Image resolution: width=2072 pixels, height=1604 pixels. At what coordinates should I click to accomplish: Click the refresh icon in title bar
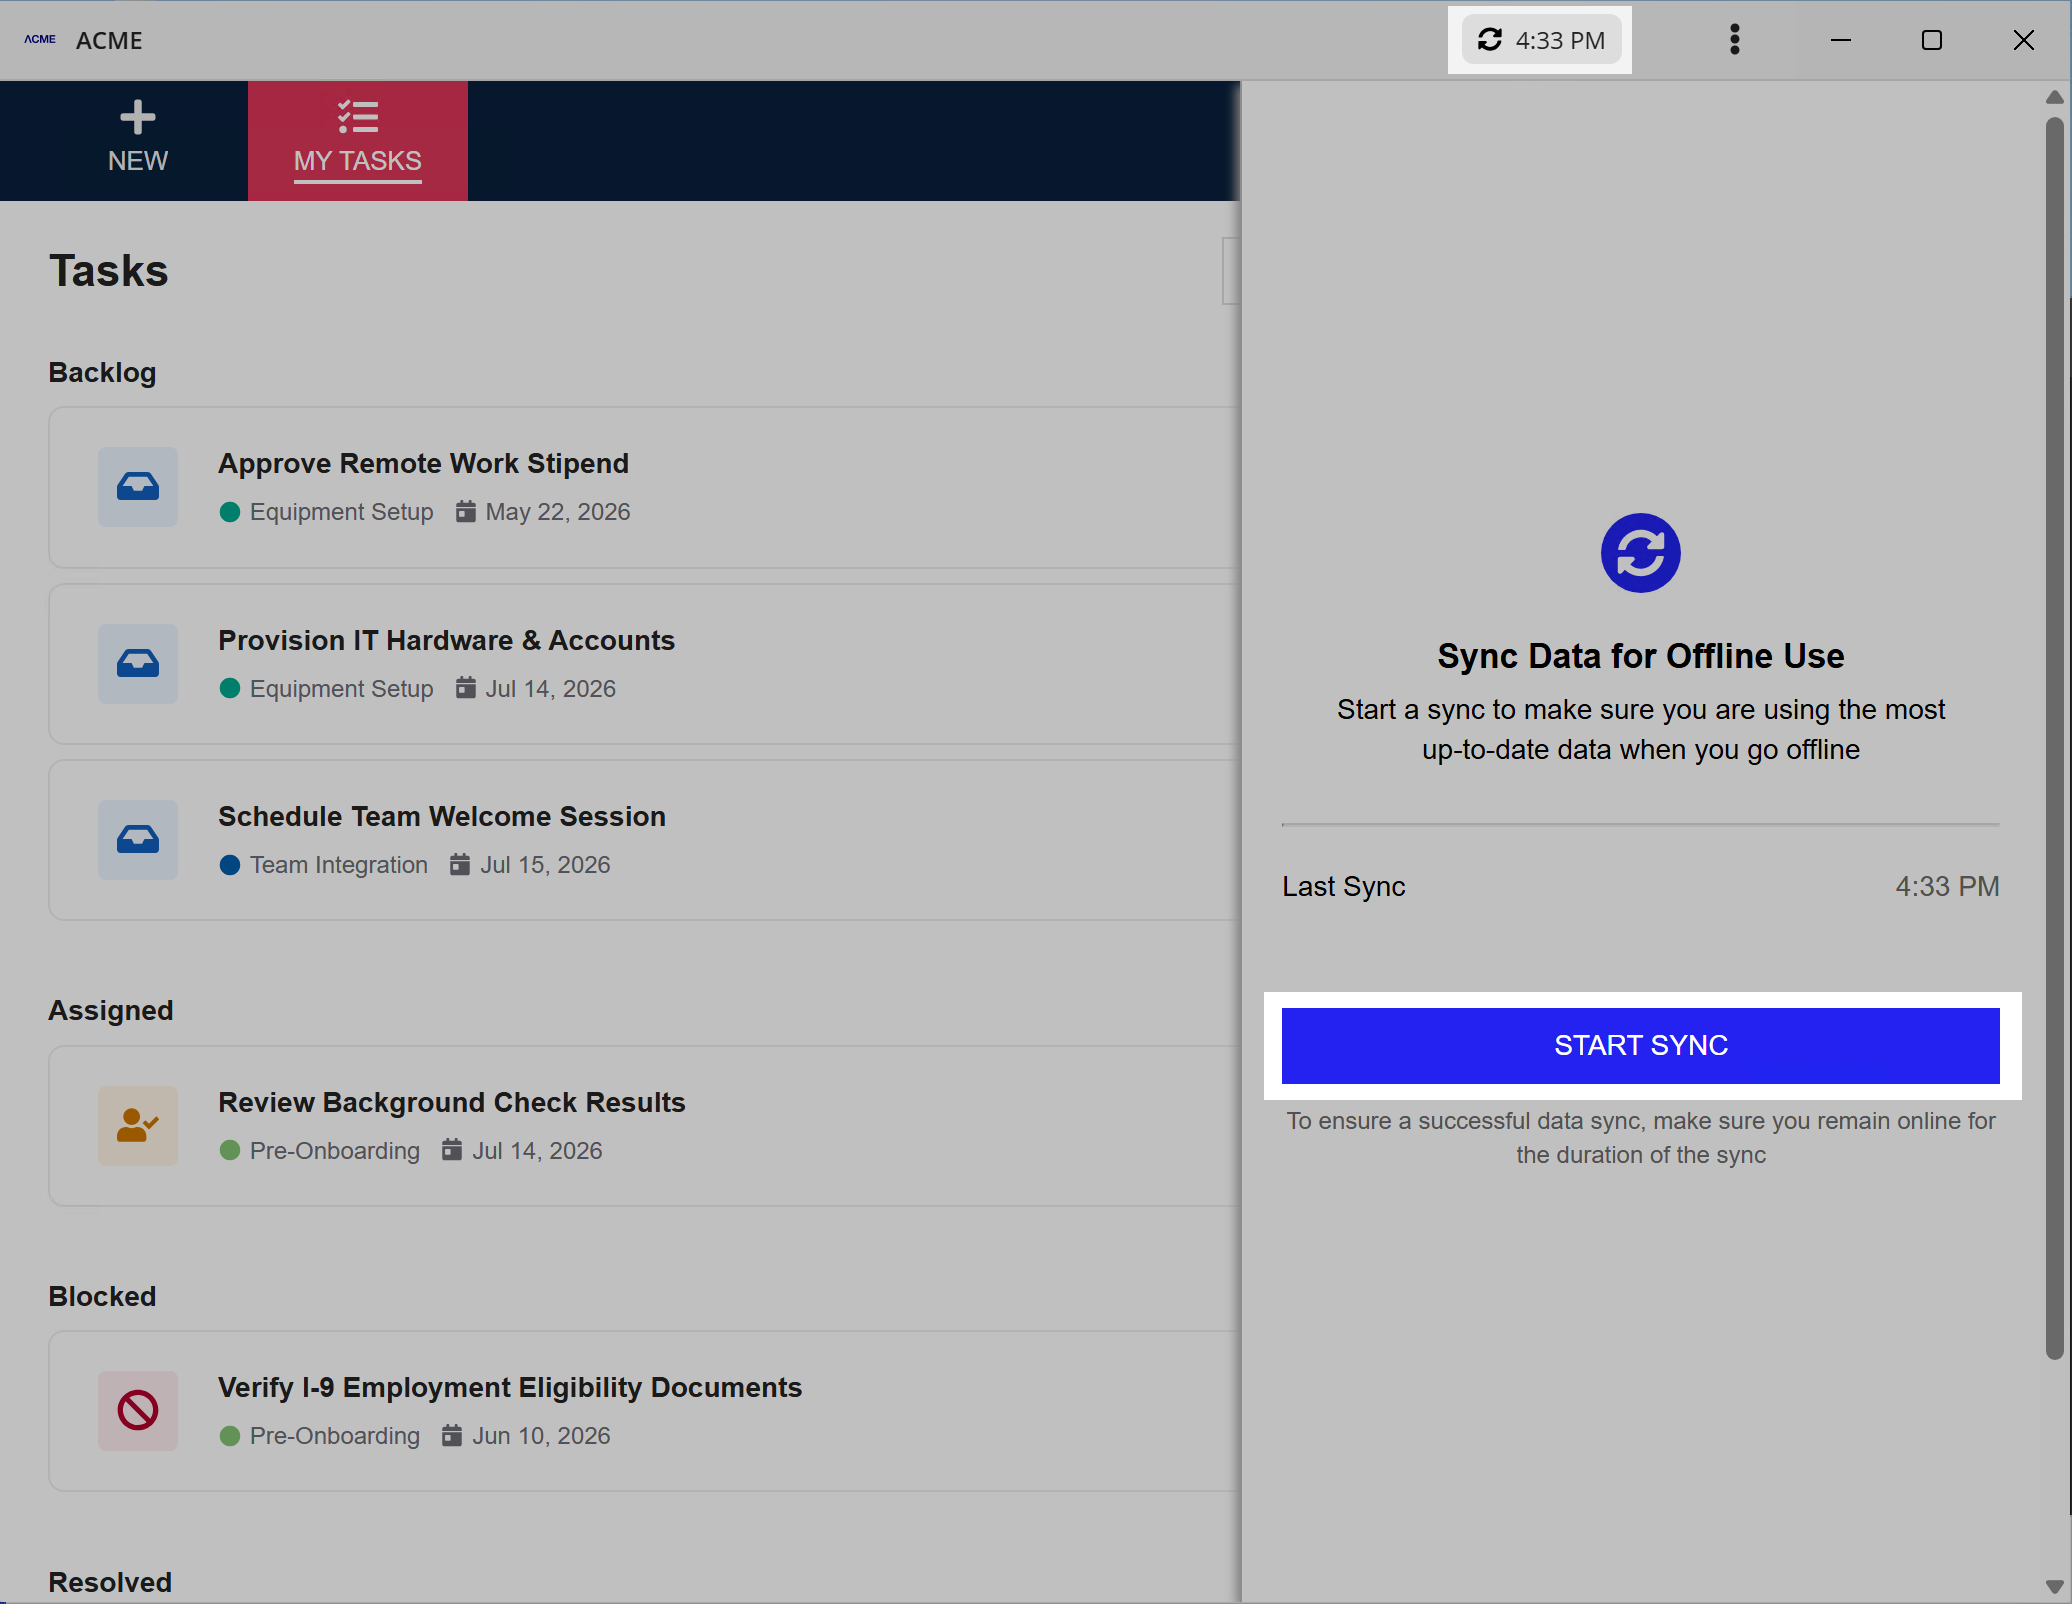[1490, 40]
